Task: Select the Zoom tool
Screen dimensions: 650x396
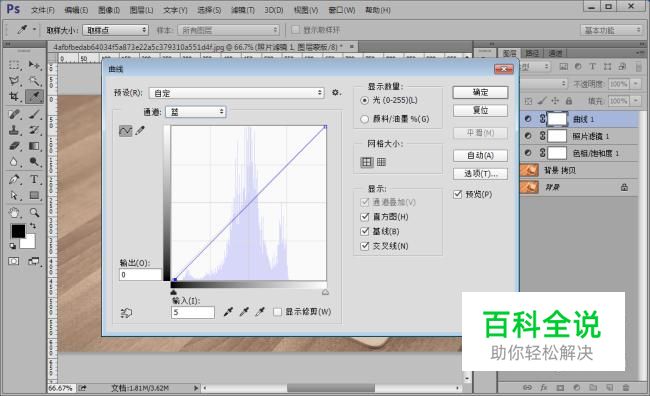Action: click(x=34, y=213)
